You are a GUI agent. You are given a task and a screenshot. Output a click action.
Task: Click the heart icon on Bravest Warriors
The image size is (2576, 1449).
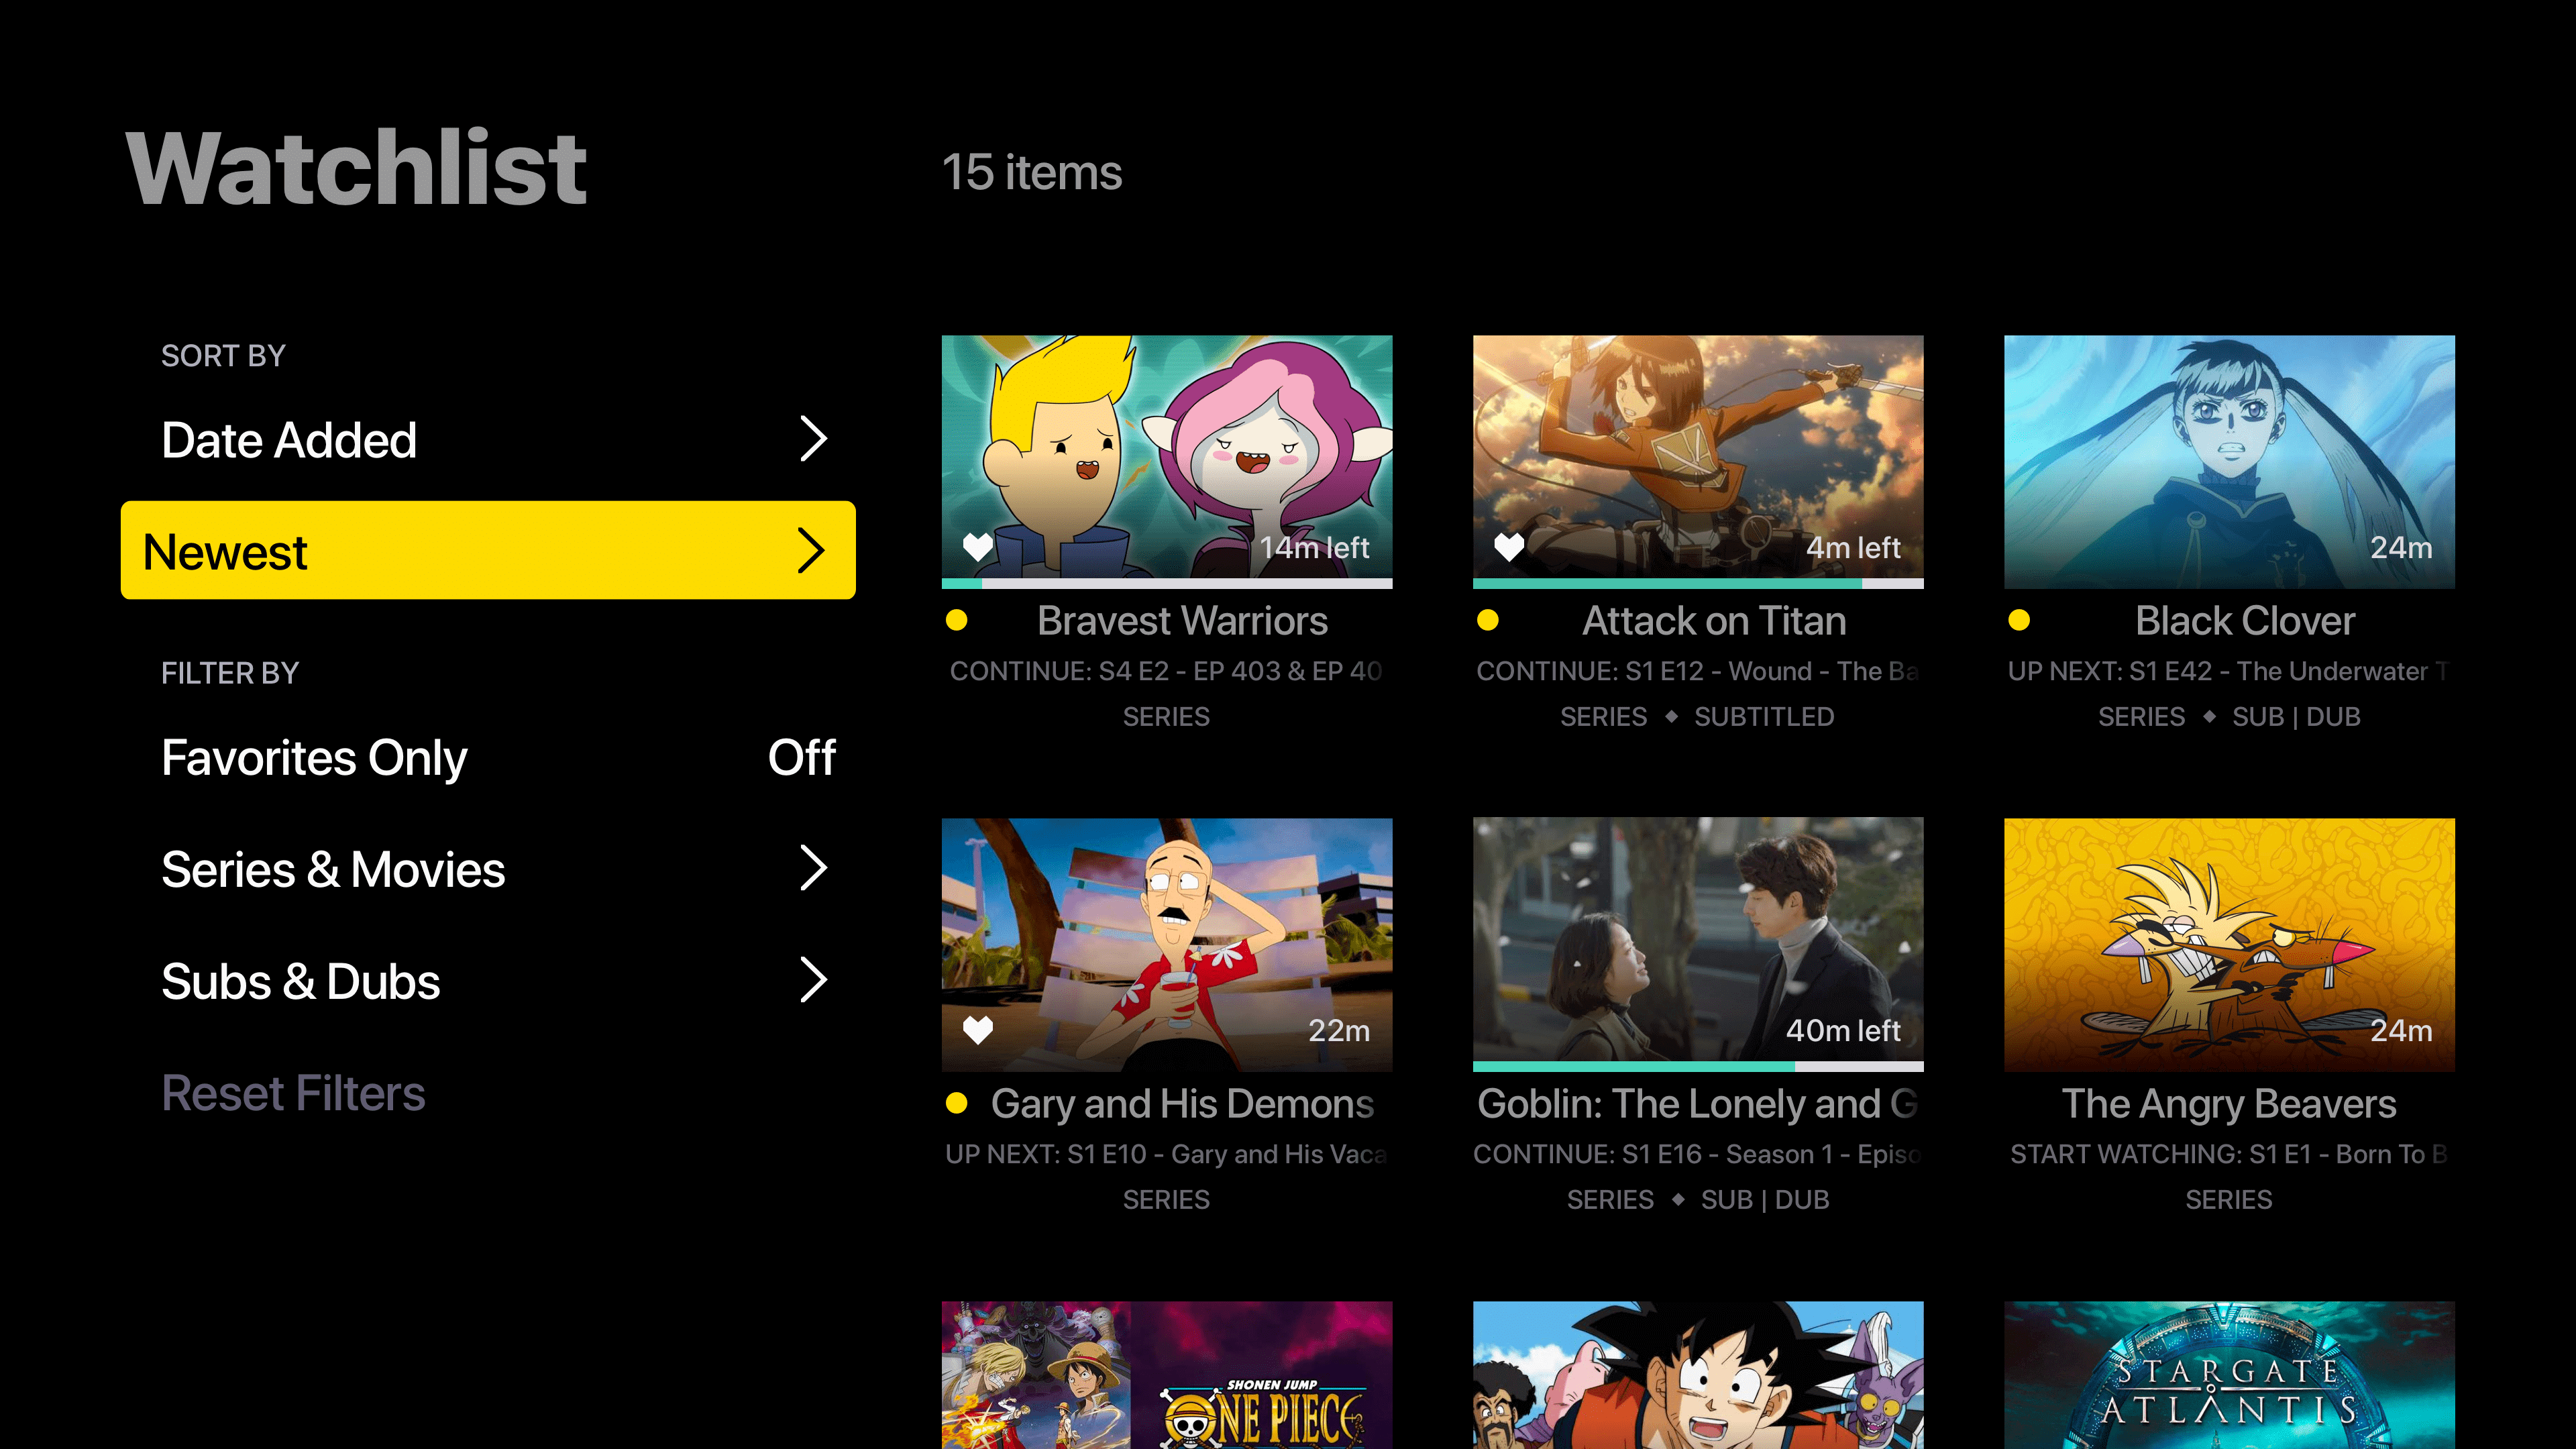point(977,547)
